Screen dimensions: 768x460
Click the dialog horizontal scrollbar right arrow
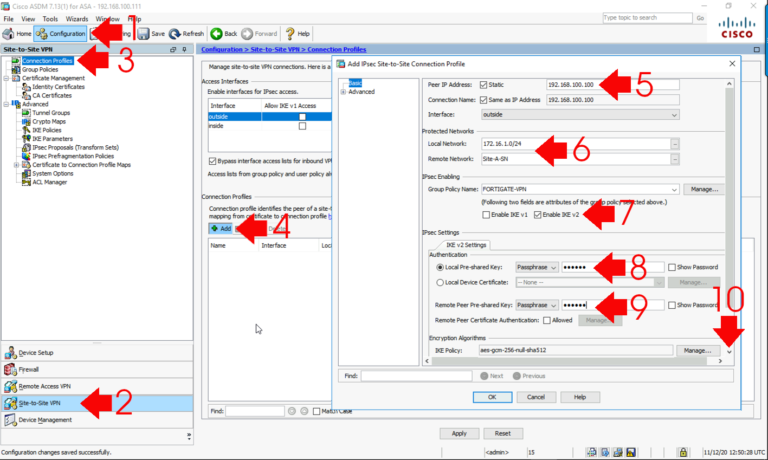coord(720,361)
